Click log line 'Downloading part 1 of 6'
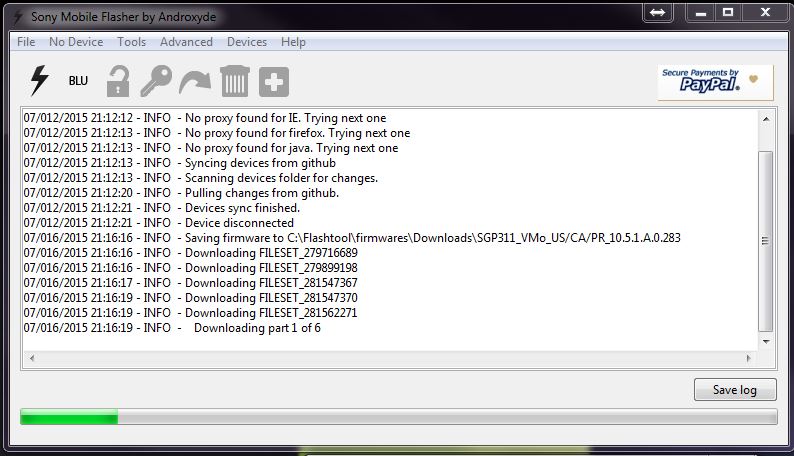This screenshot has width=794, height=456. point(172,328)
